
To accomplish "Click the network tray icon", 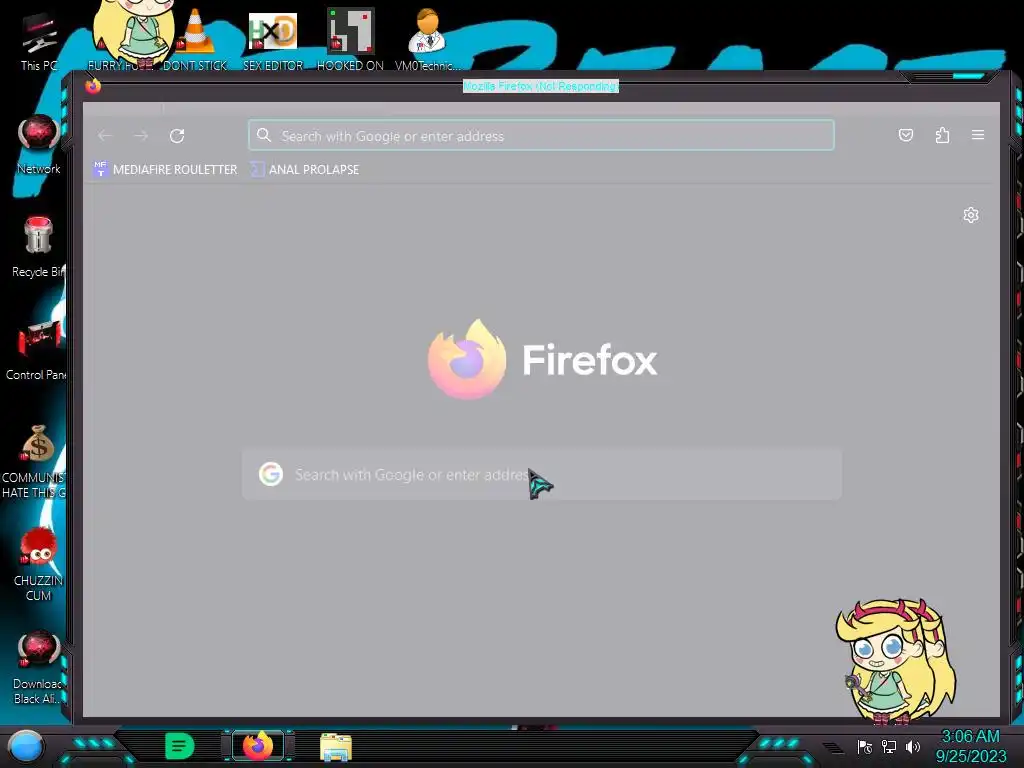I will [889, 746].
